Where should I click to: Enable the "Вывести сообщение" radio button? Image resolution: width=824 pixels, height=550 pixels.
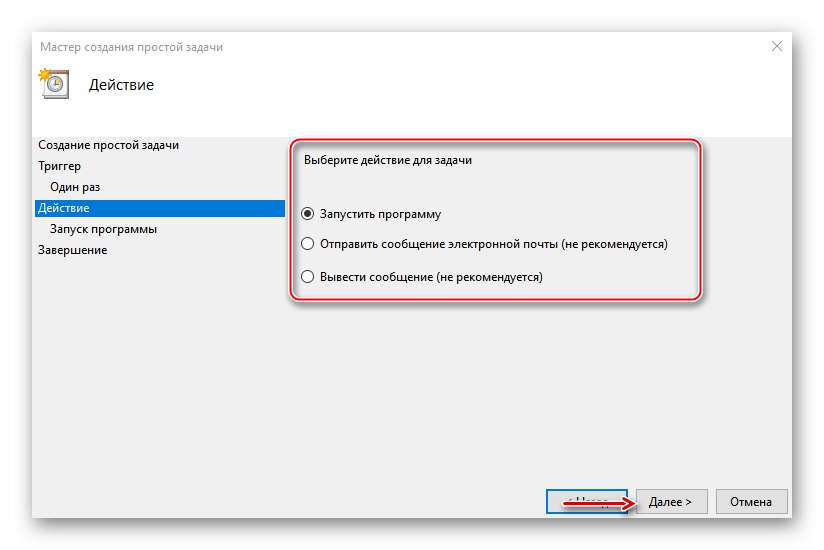point(308,277)
